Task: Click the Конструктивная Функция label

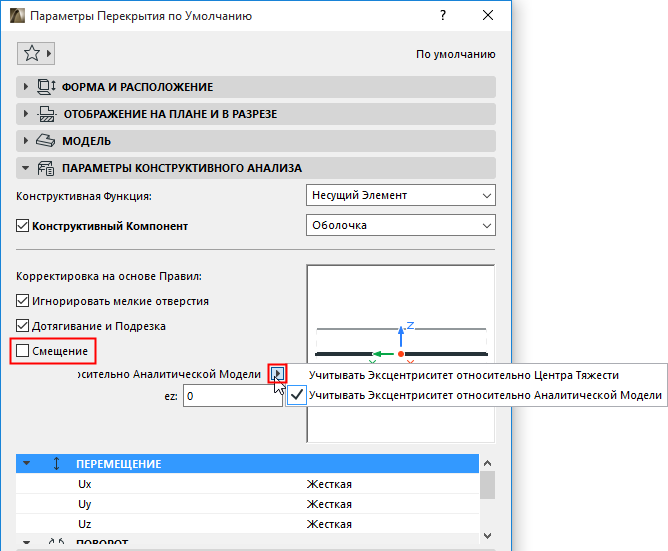Action: point(84,196)
